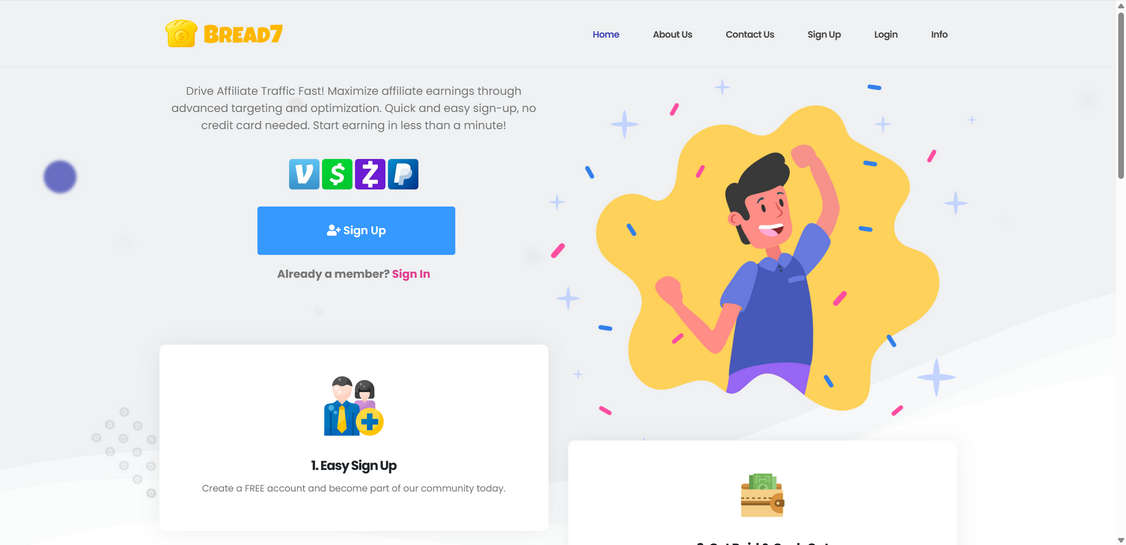Click the PayPal payment icon
The width and height of the screenshot is (1126, 545).
pos(403,174)
